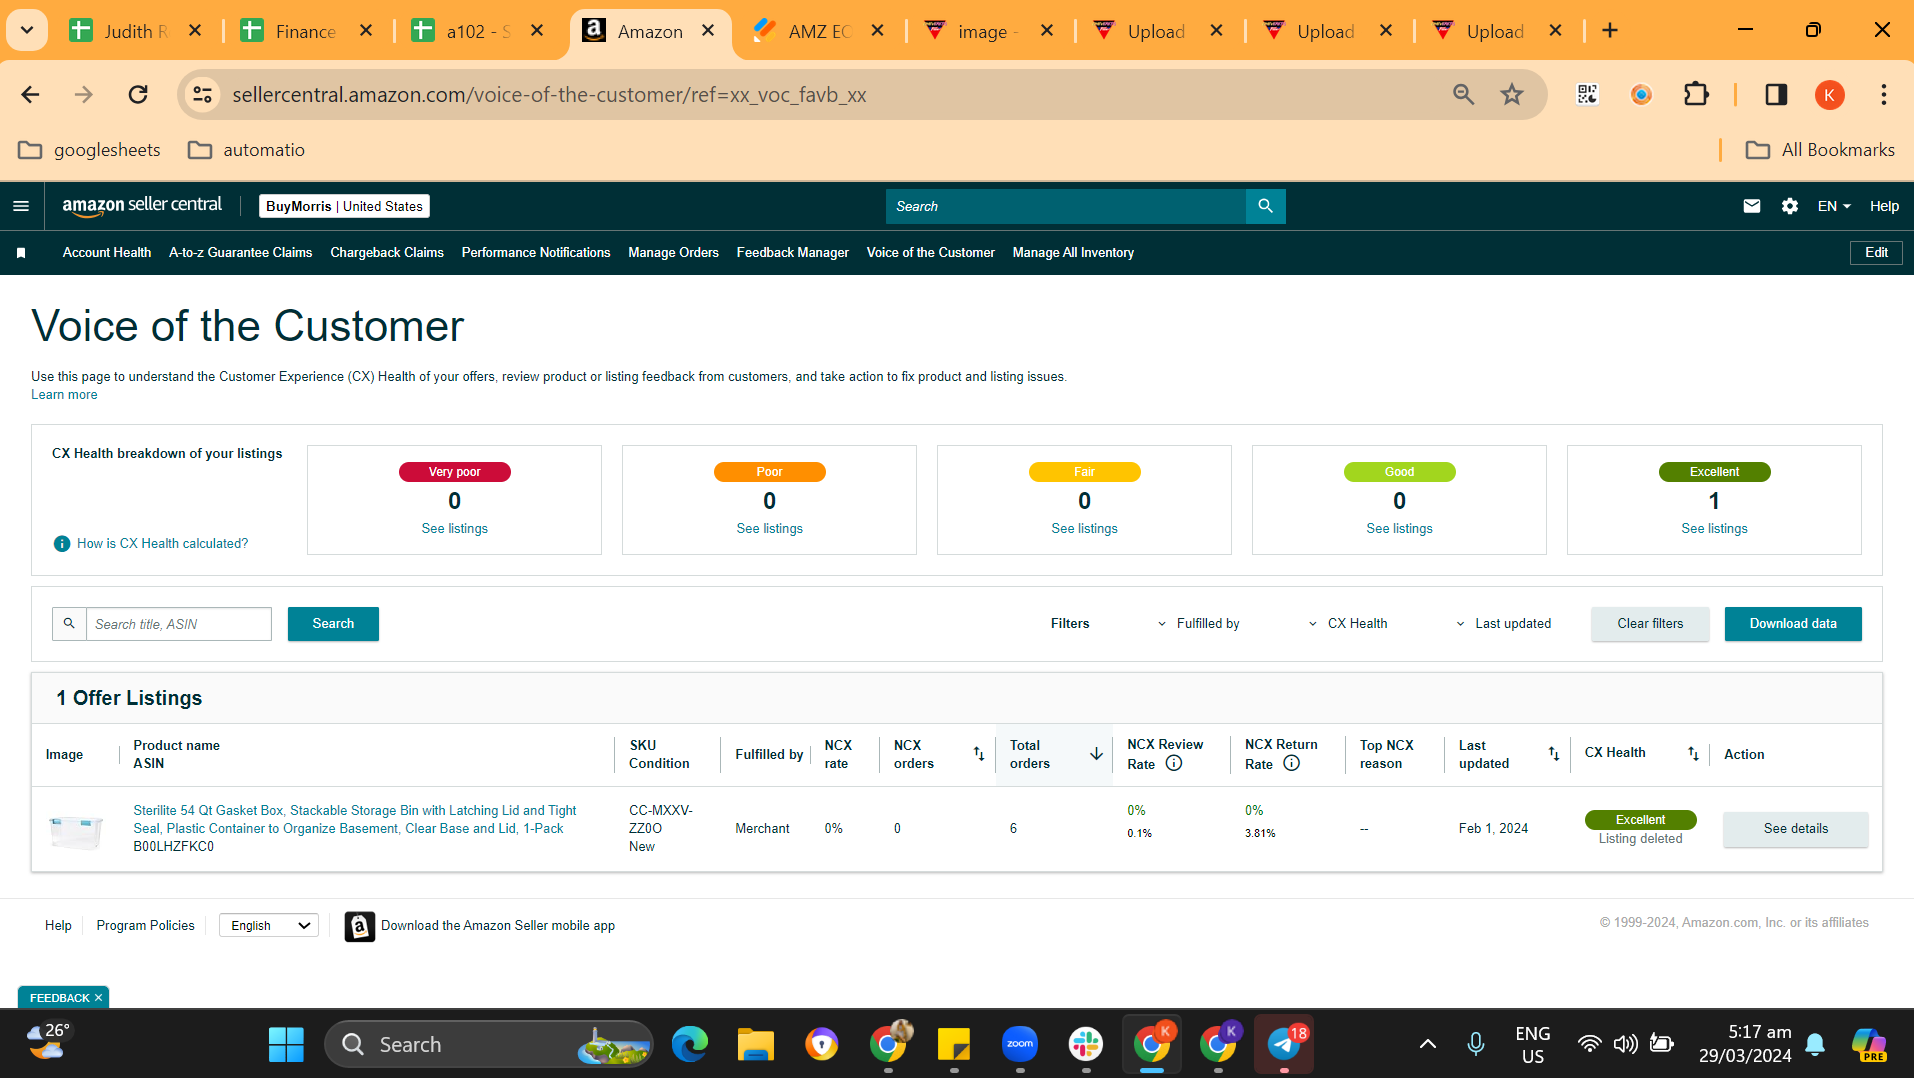1914x1078 pixels.
Task: Click the teal Search button for listings
Action: click(x=333, y=624)
